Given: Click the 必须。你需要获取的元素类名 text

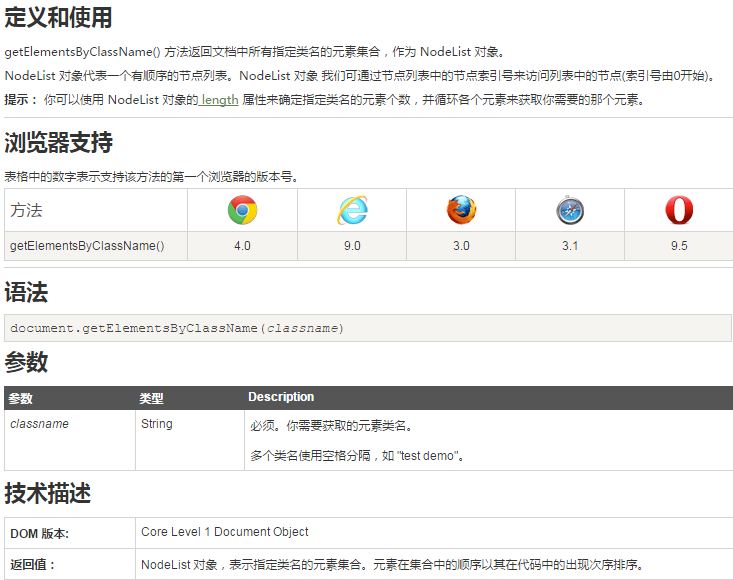Looking at the screenshot, I should click(331, 426).
